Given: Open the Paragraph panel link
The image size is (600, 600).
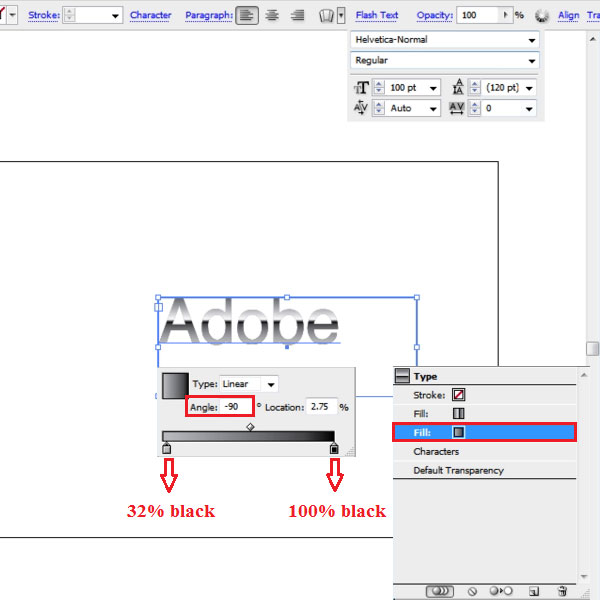Looking at the screenshot, I should (x=209, y=15).
